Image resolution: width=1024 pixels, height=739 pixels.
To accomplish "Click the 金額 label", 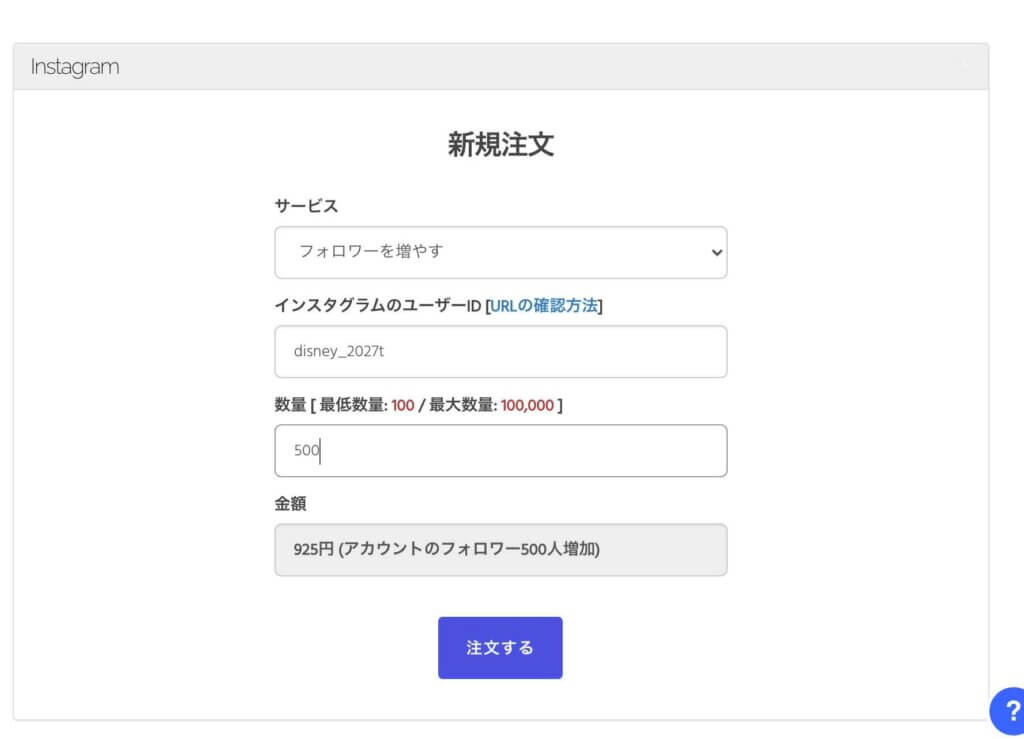I will 290,504.
